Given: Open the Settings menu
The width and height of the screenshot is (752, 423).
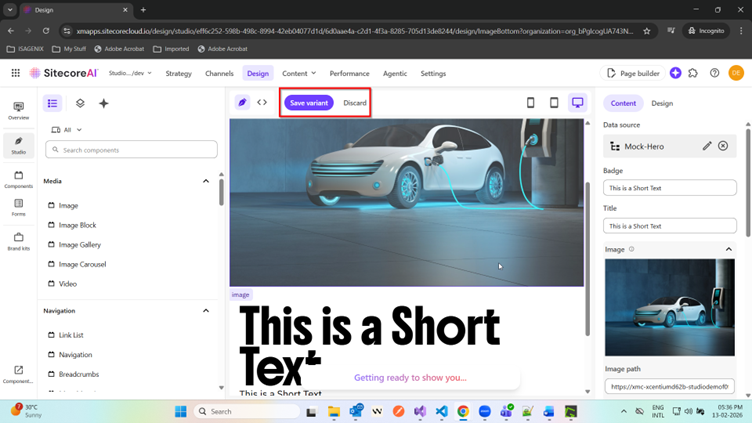Looking at the screenshot, I should point(433,73).
